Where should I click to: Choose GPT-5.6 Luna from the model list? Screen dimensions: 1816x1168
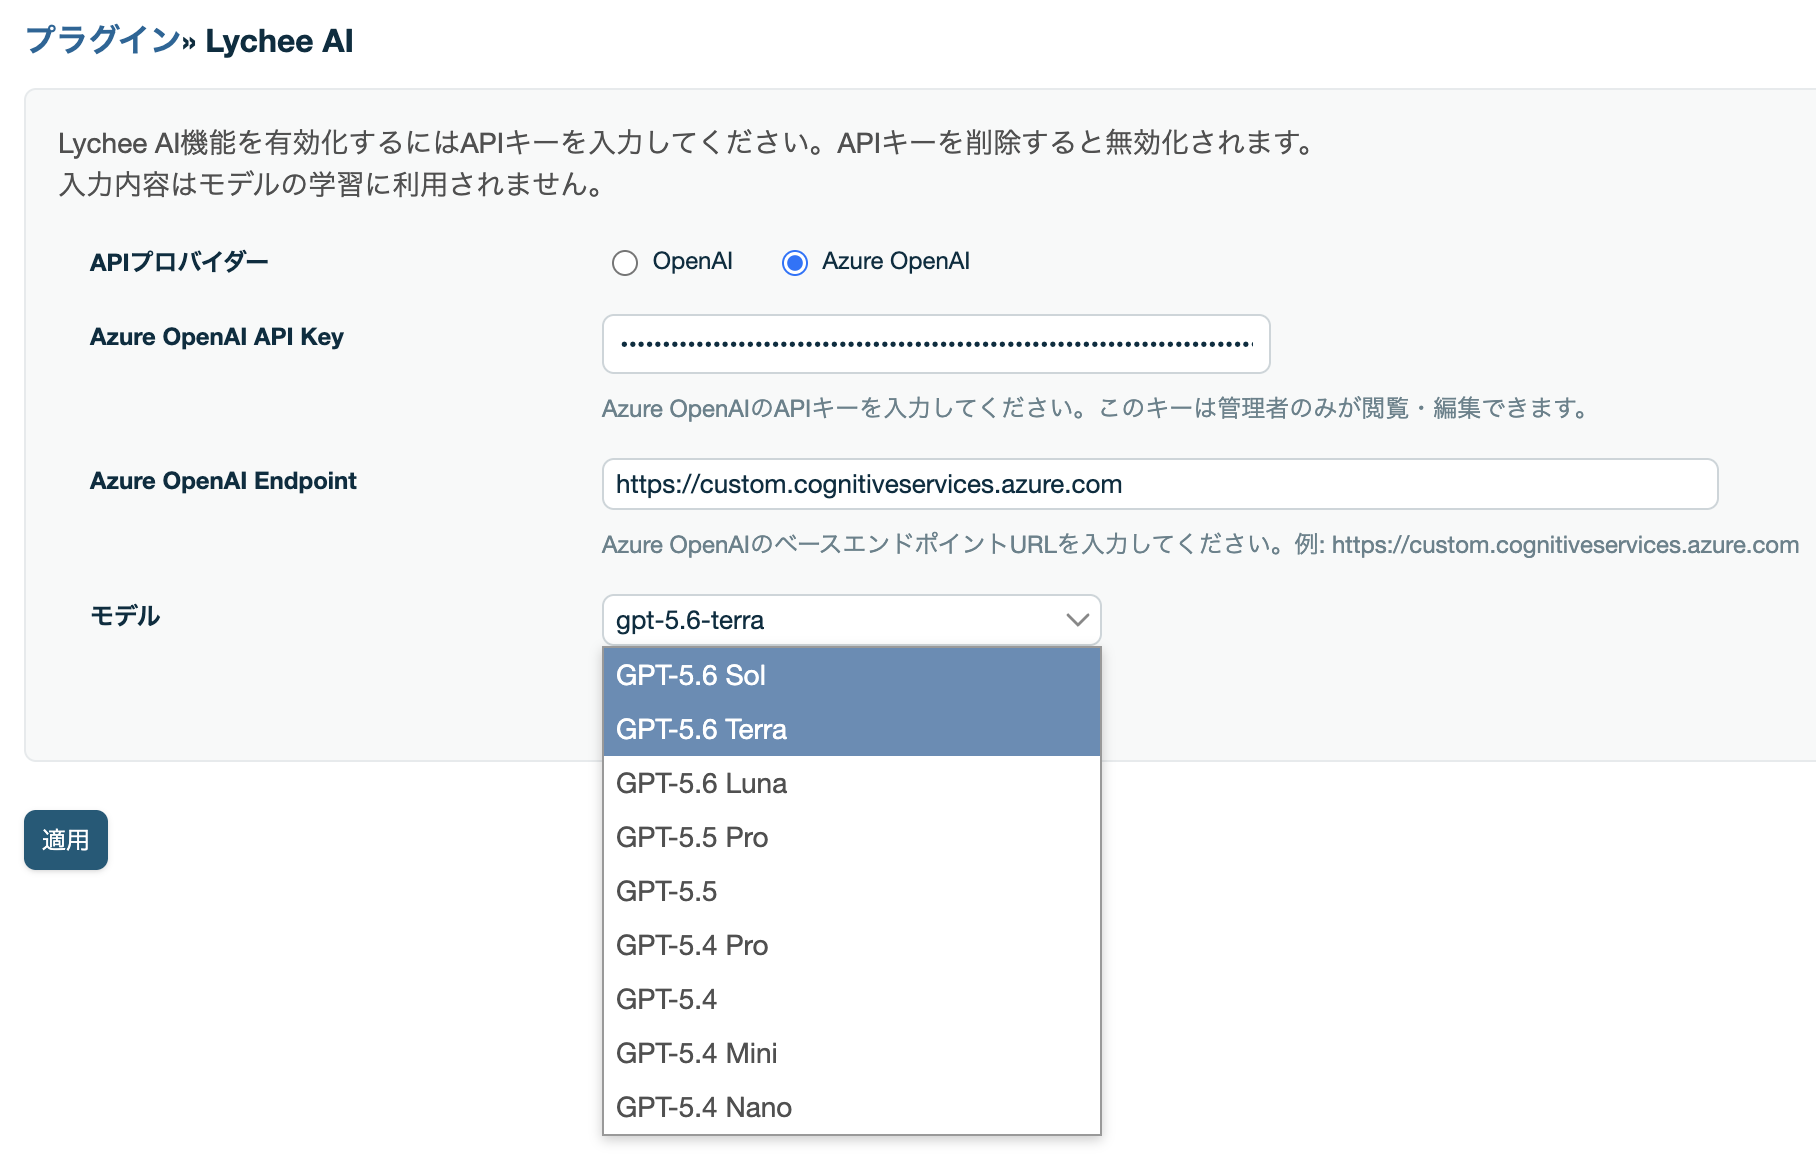(x=852, y=783)
